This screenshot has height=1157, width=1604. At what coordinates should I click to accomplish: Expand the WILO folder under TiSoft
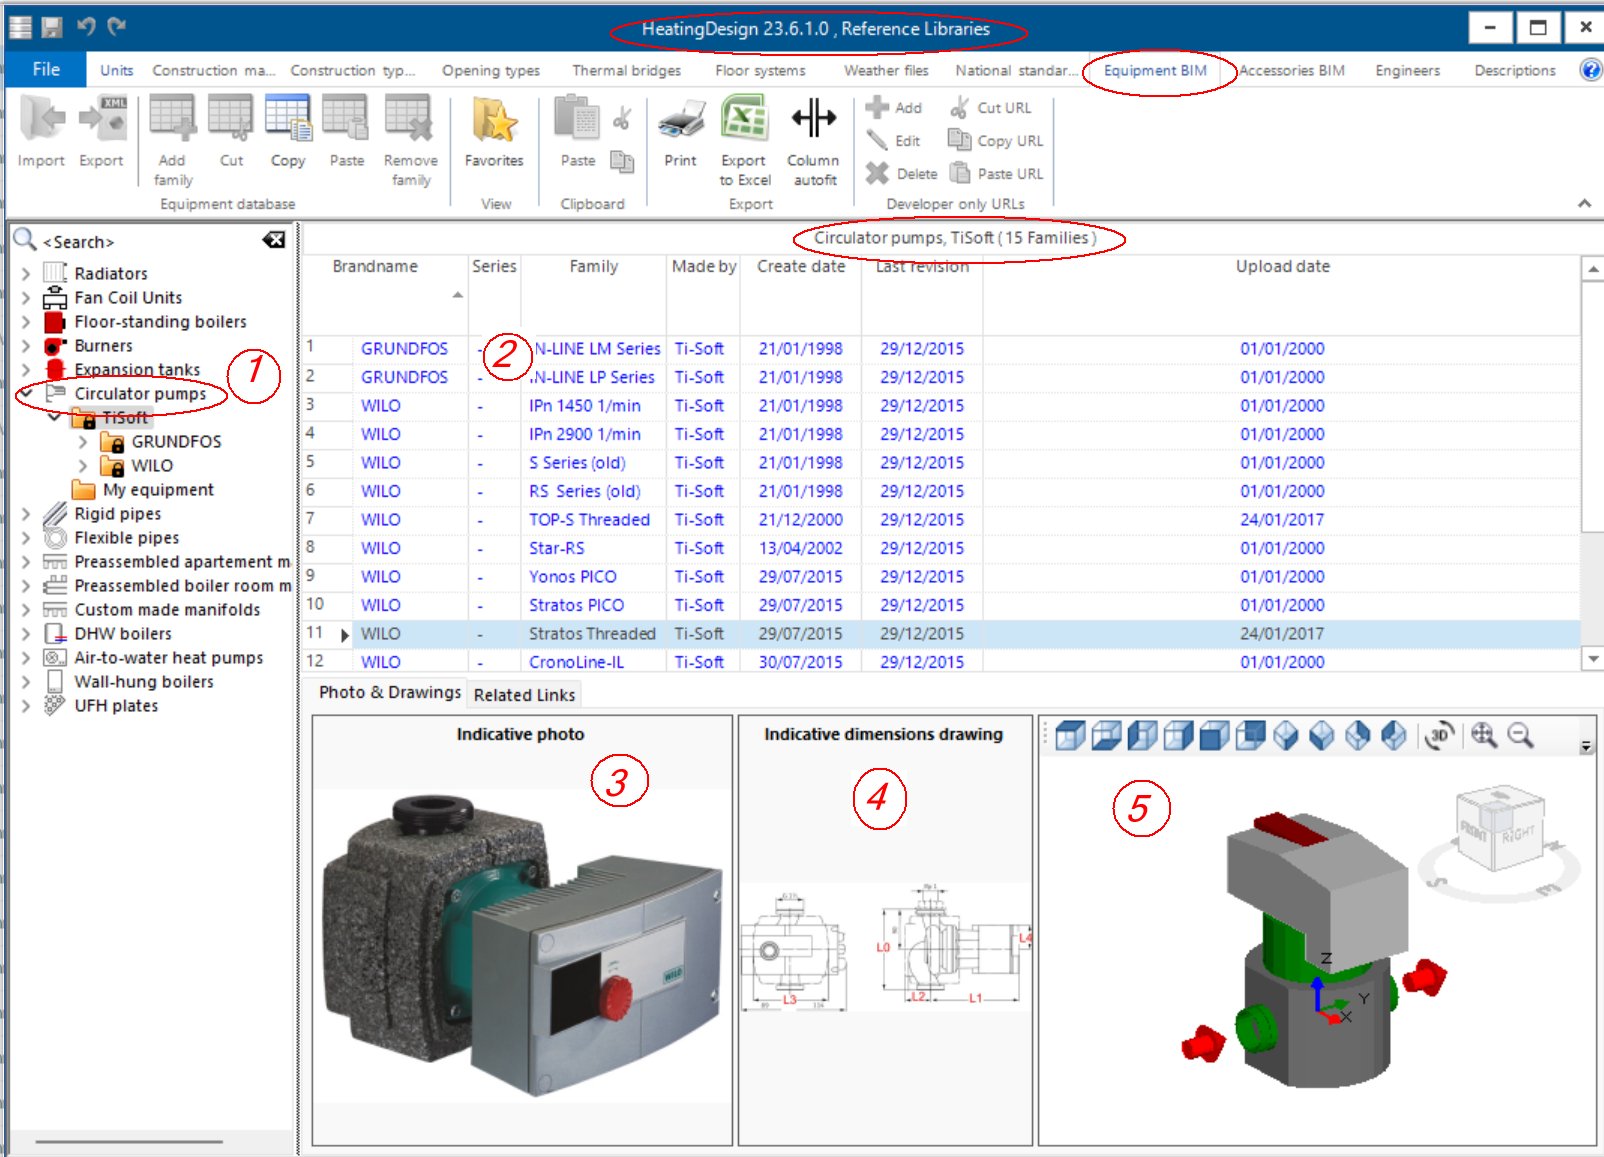(84, 465)
